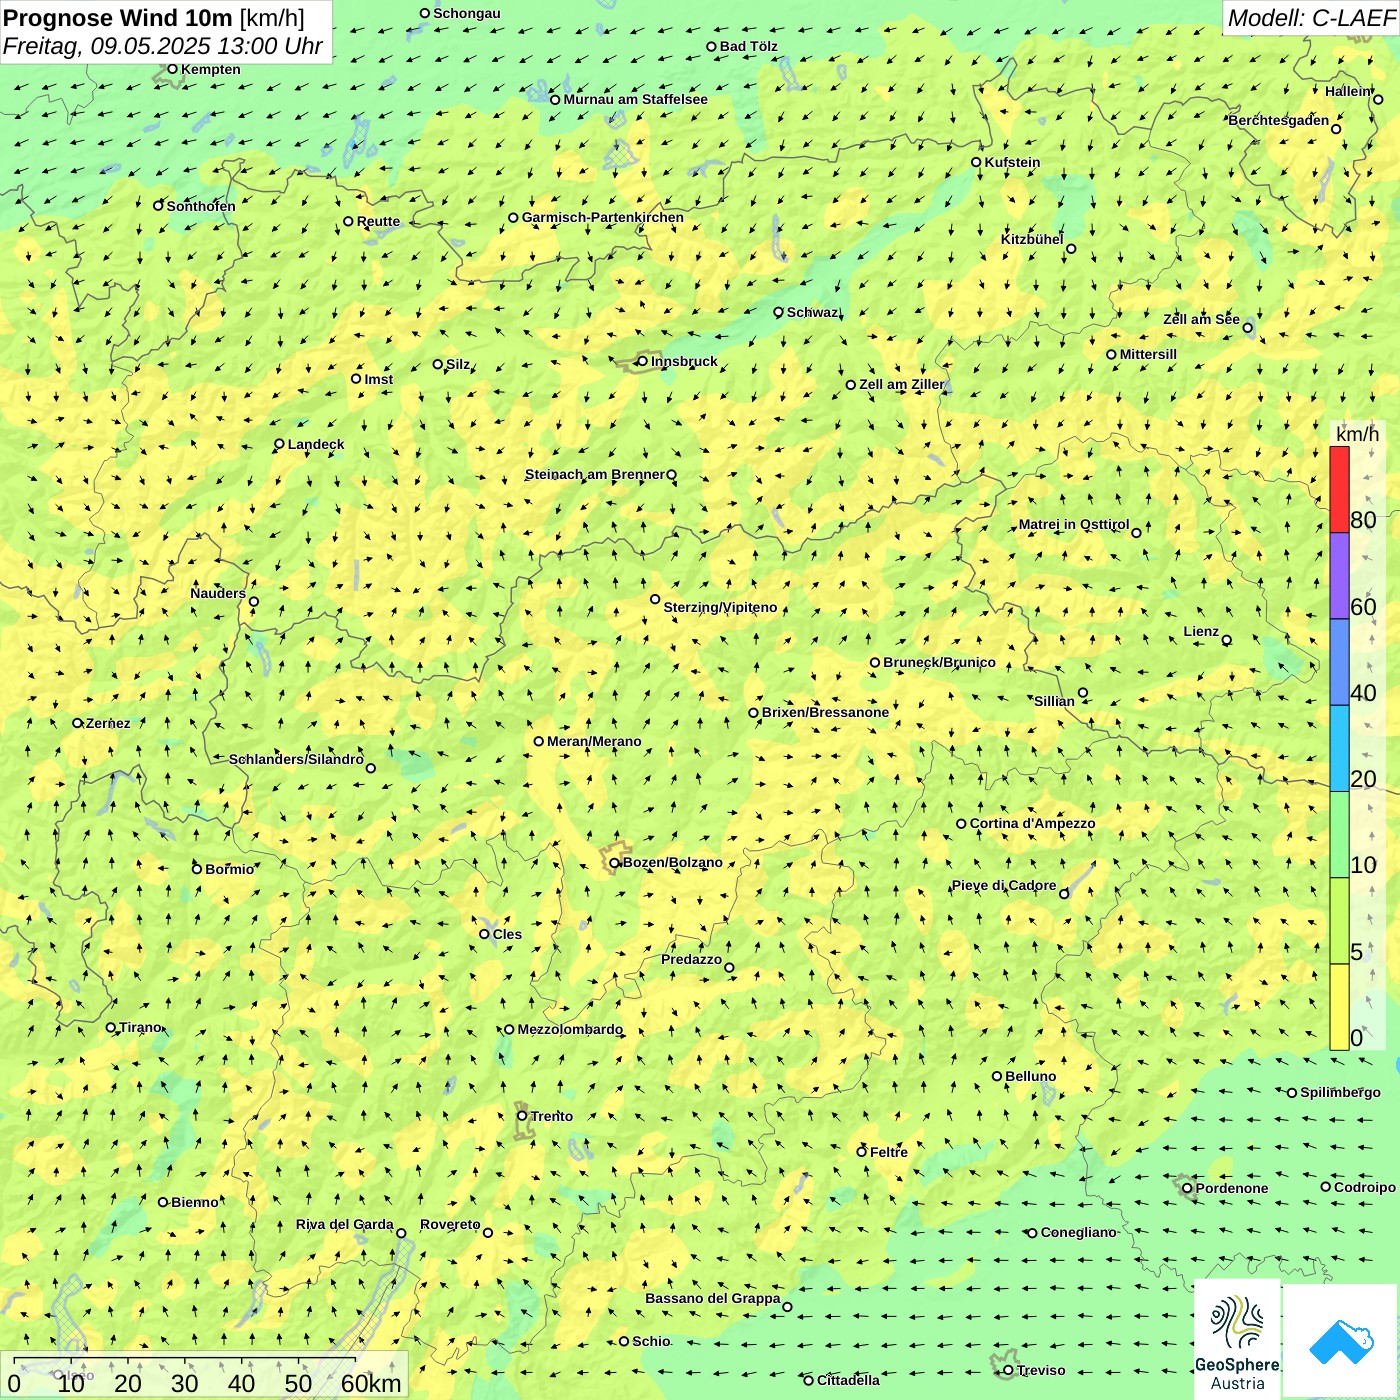Click the 'Berchtesgaden' label

click(1279, 120)
